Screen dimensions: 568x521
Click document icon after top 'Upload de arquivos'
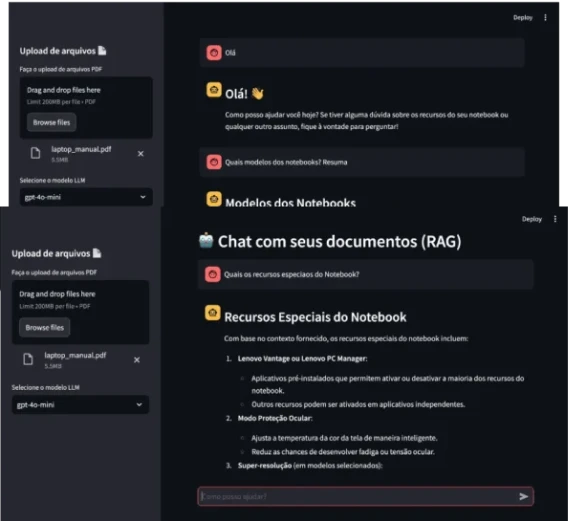click(x=102, y=51)
